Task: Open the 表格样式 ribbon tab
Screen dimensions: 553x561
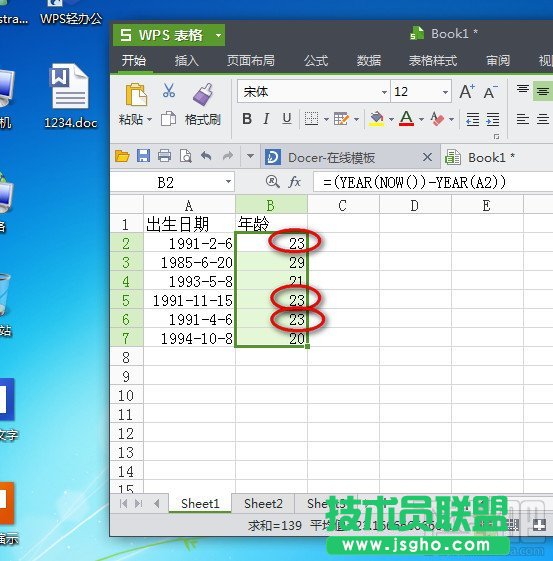Action: point(433,60)
